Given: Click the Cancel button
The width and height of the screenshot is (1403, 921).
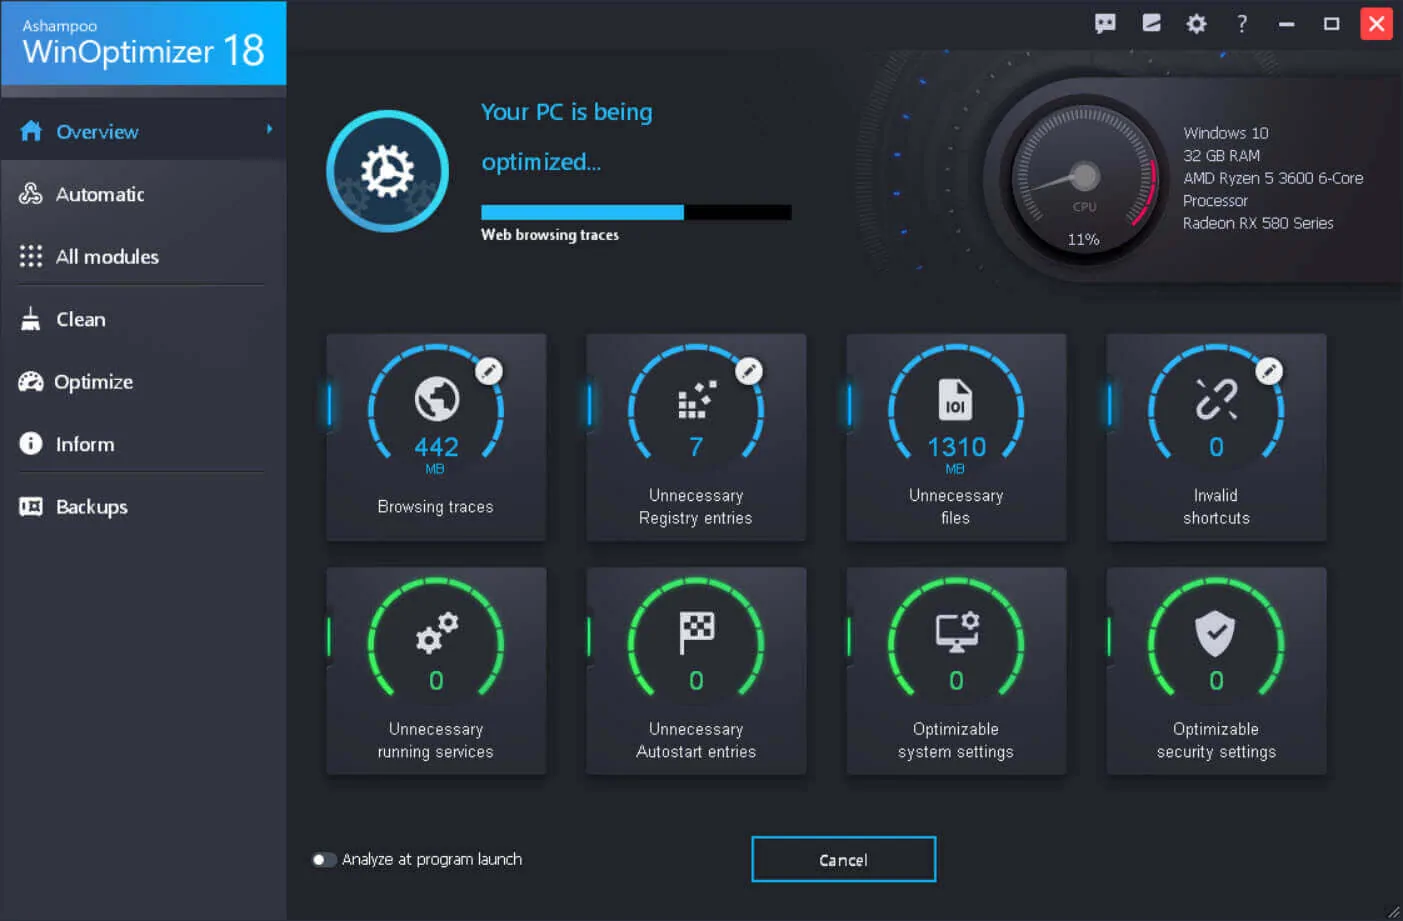Looking at the screenshot, I should [x=843, y=859].
